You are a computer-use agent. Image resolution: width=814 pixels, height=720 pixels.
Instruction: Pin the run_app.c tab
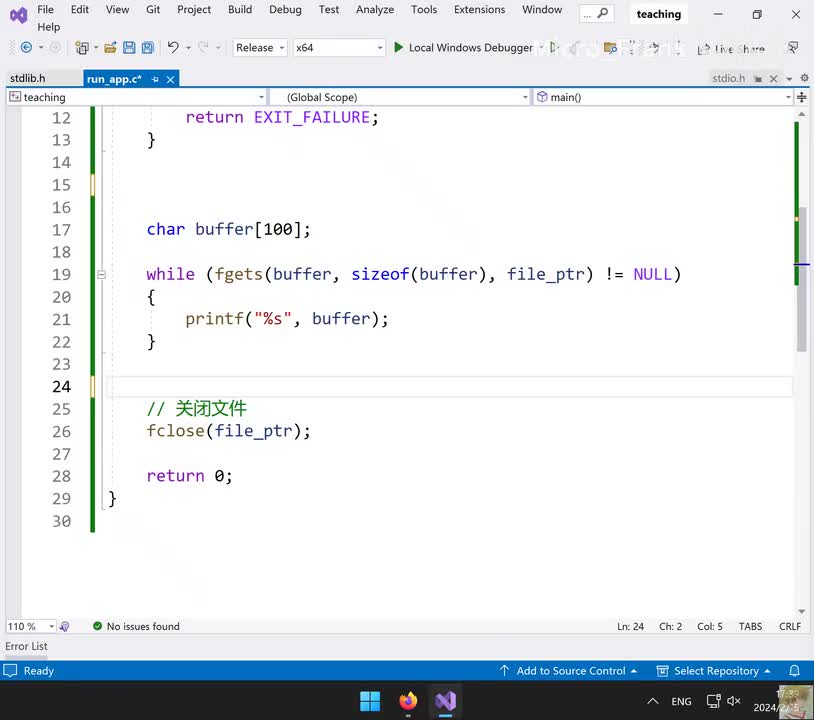coord(155,79)
